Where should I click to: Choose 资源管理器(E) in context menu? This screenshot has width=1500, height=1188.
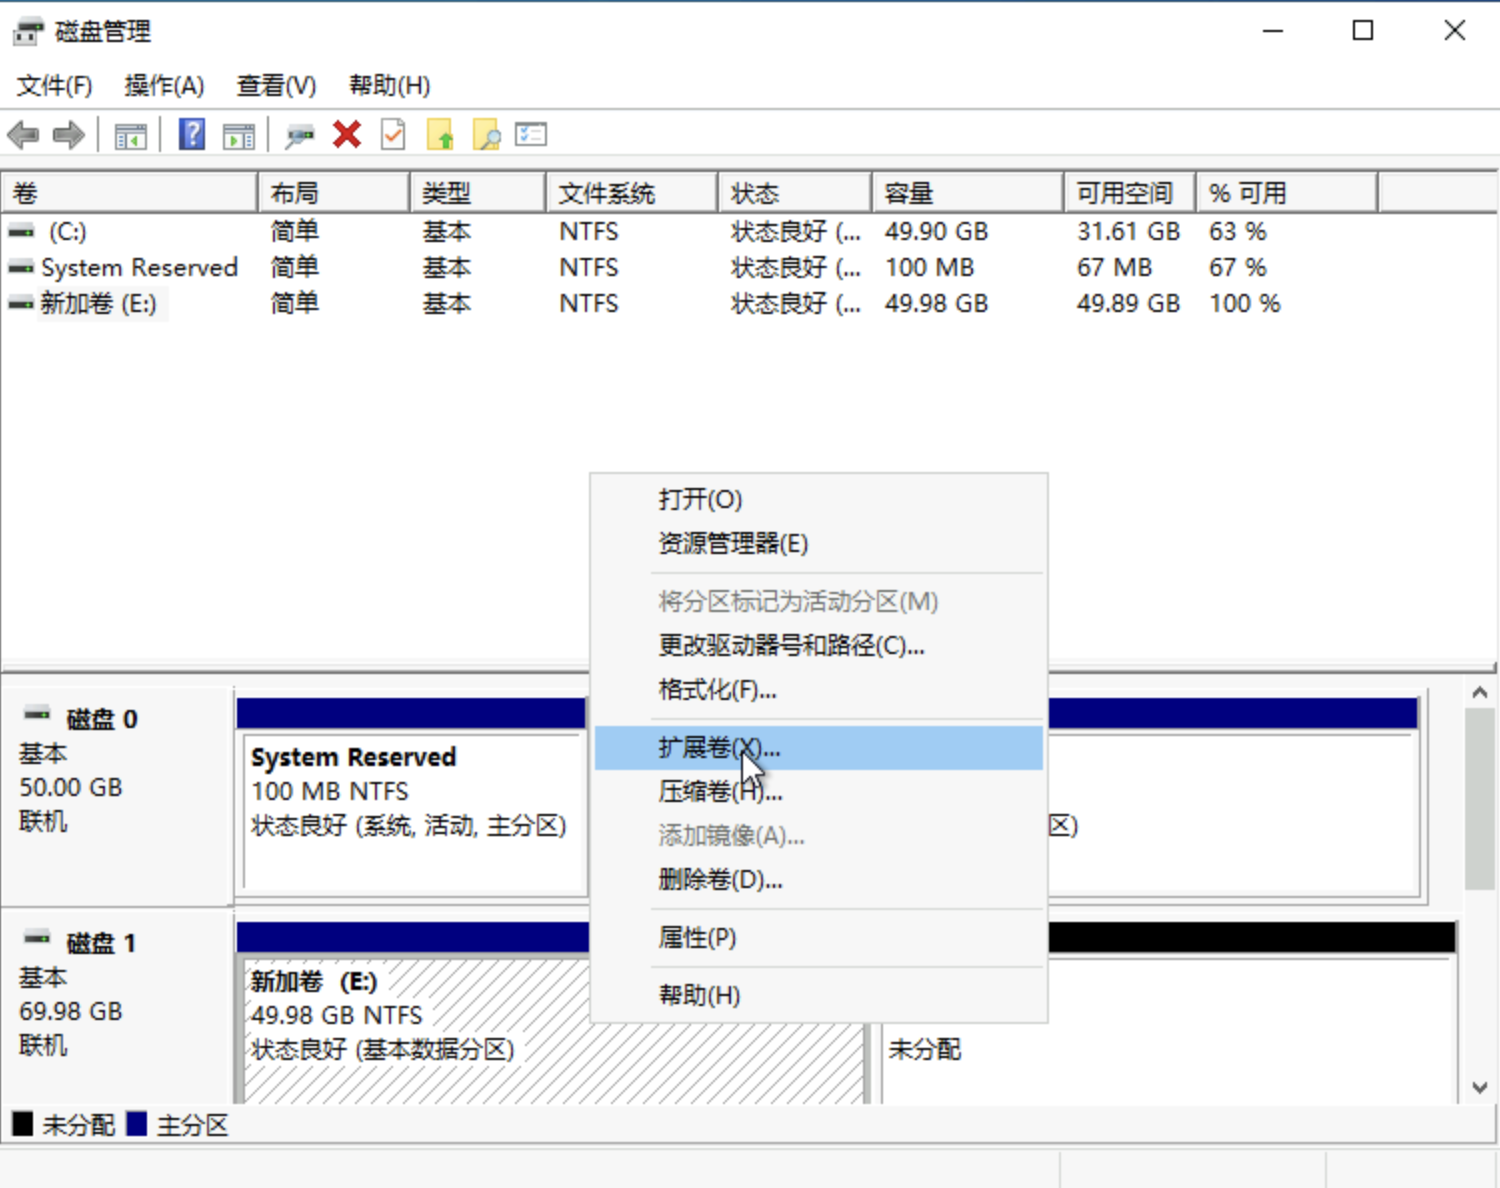click(818, 543)
